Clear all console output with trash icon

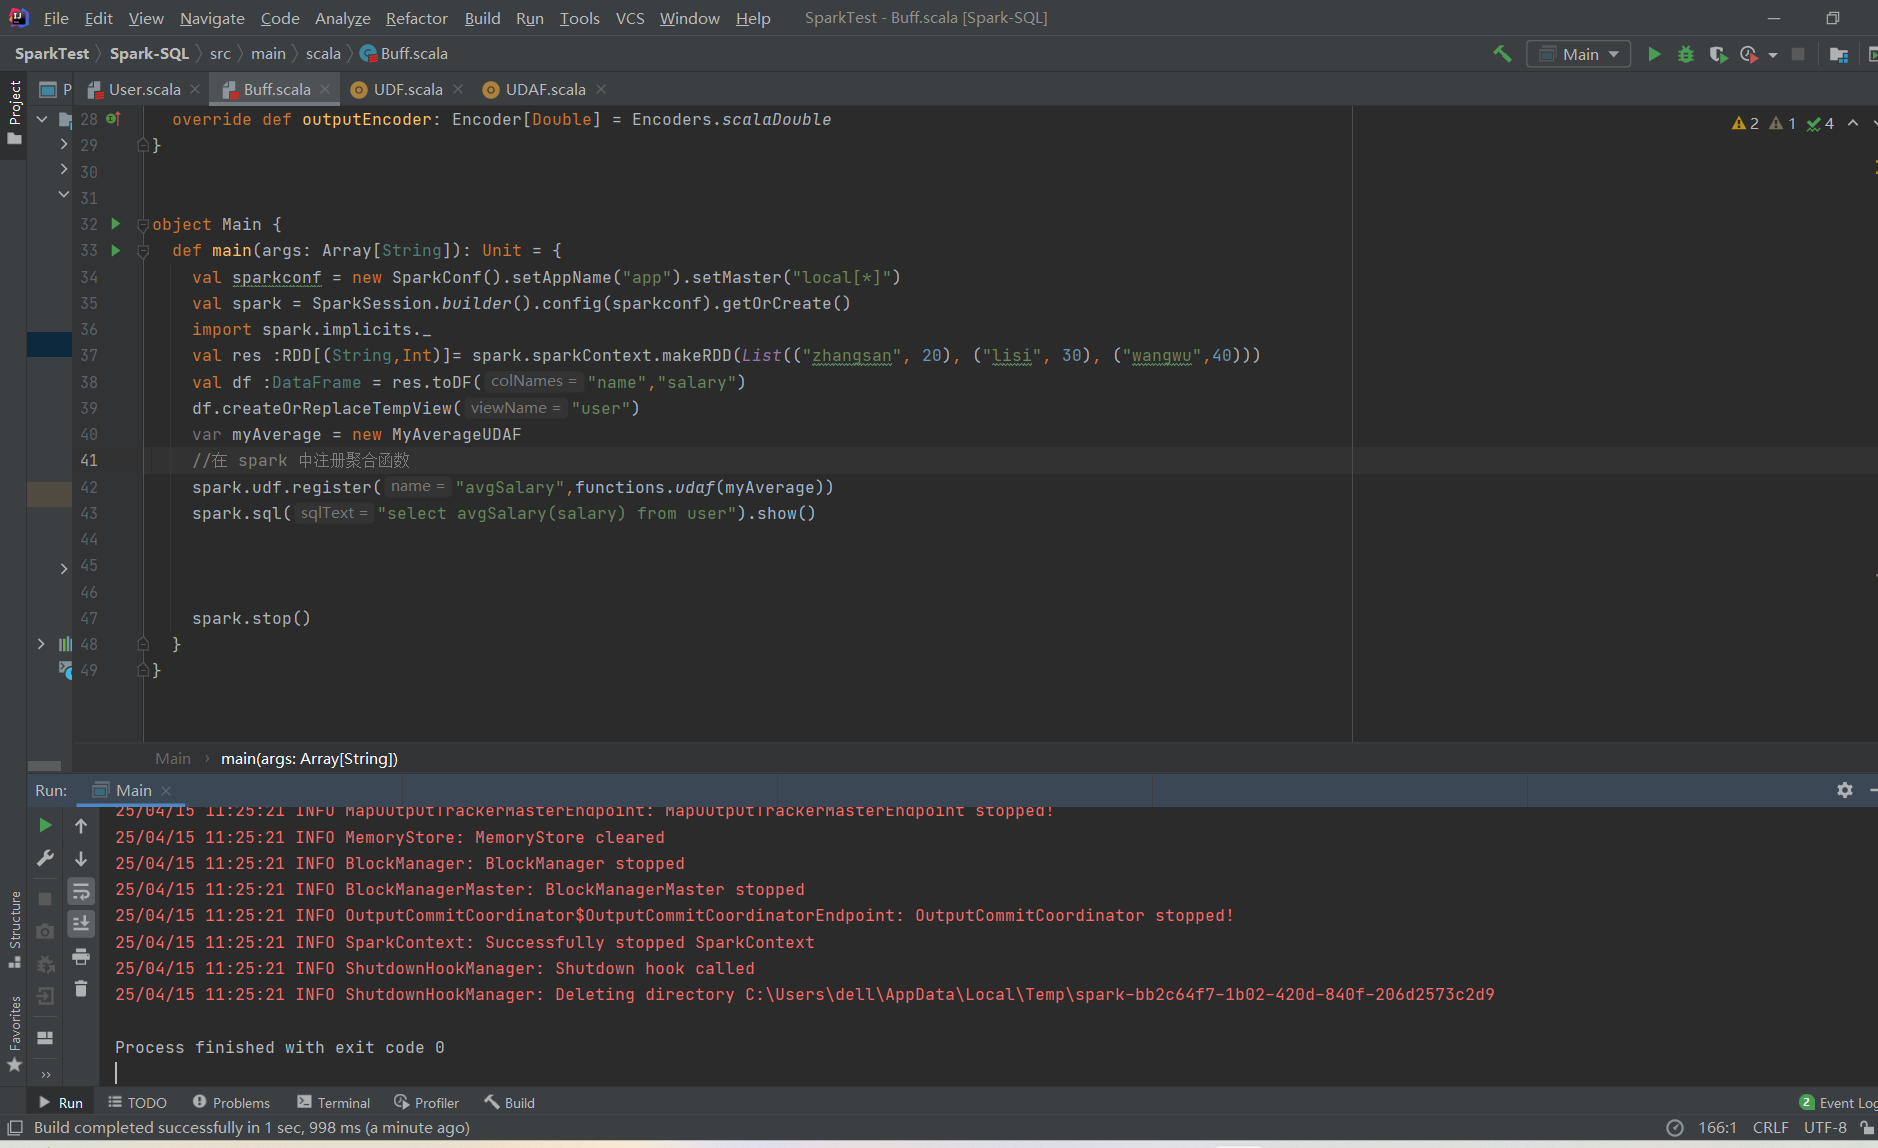pos(81,990)
